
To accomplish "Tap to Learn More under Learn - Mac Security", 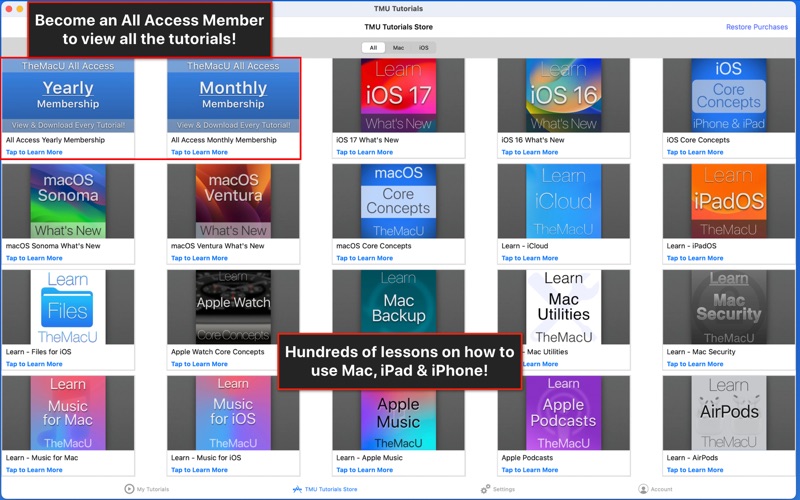I will tap(695, 364).
